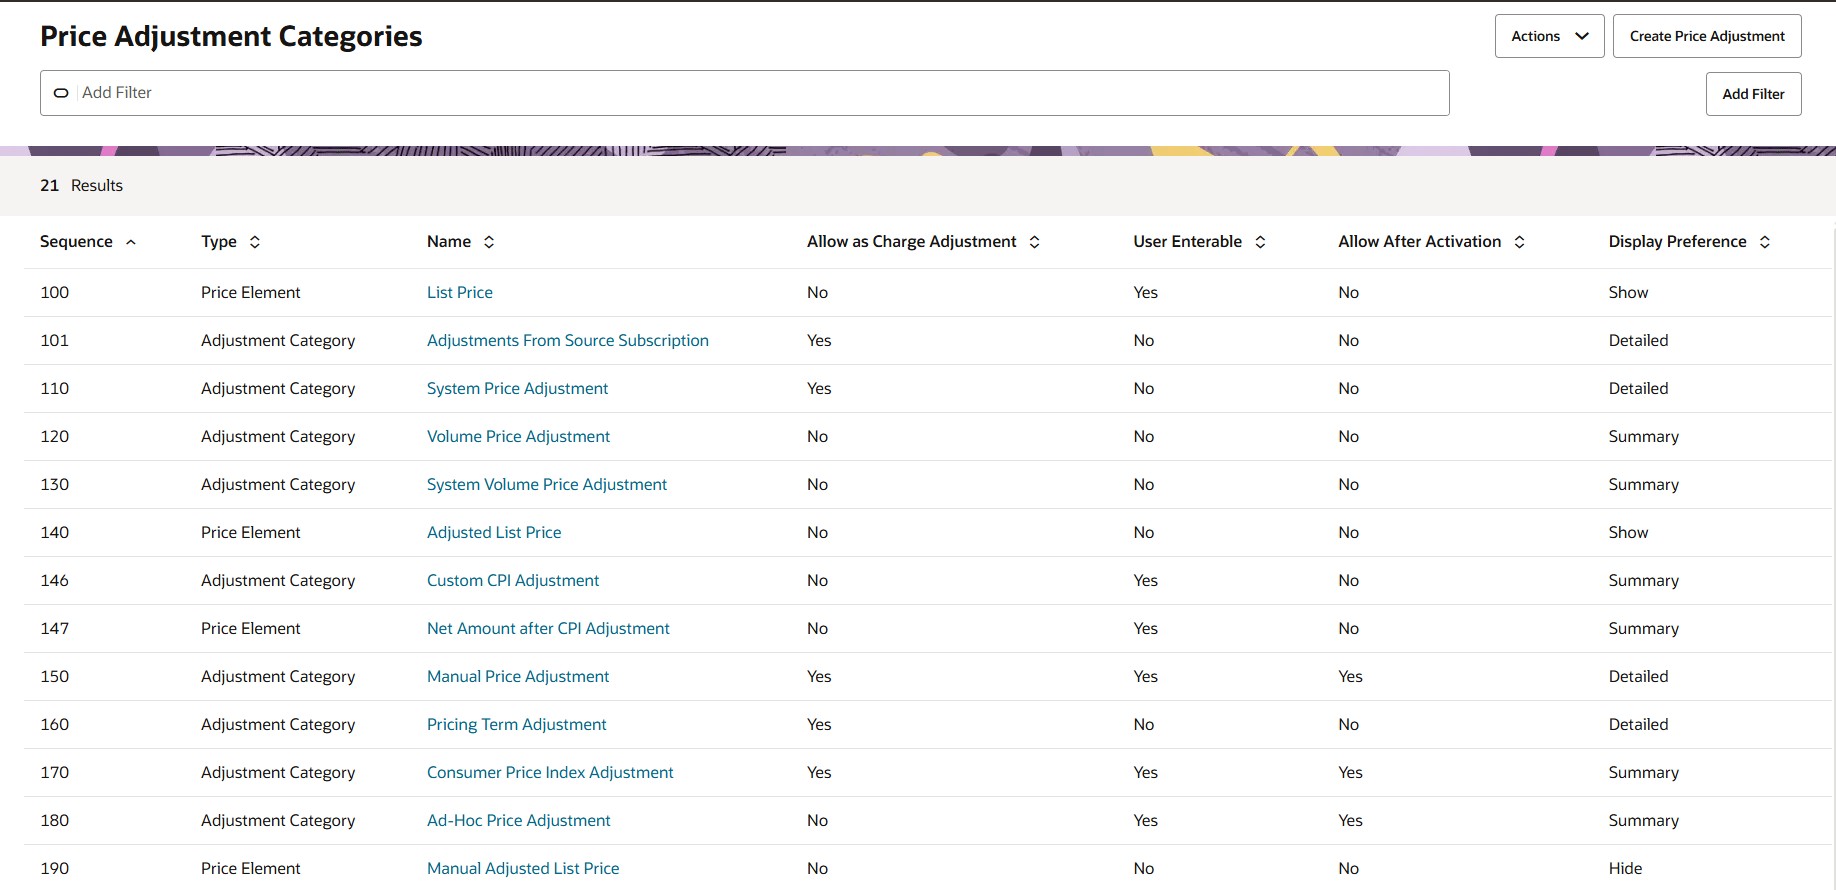The height and width of the screenshot is (890, 1836).
Task: Select sequence cell 101
Action: [x=55, y=340]
